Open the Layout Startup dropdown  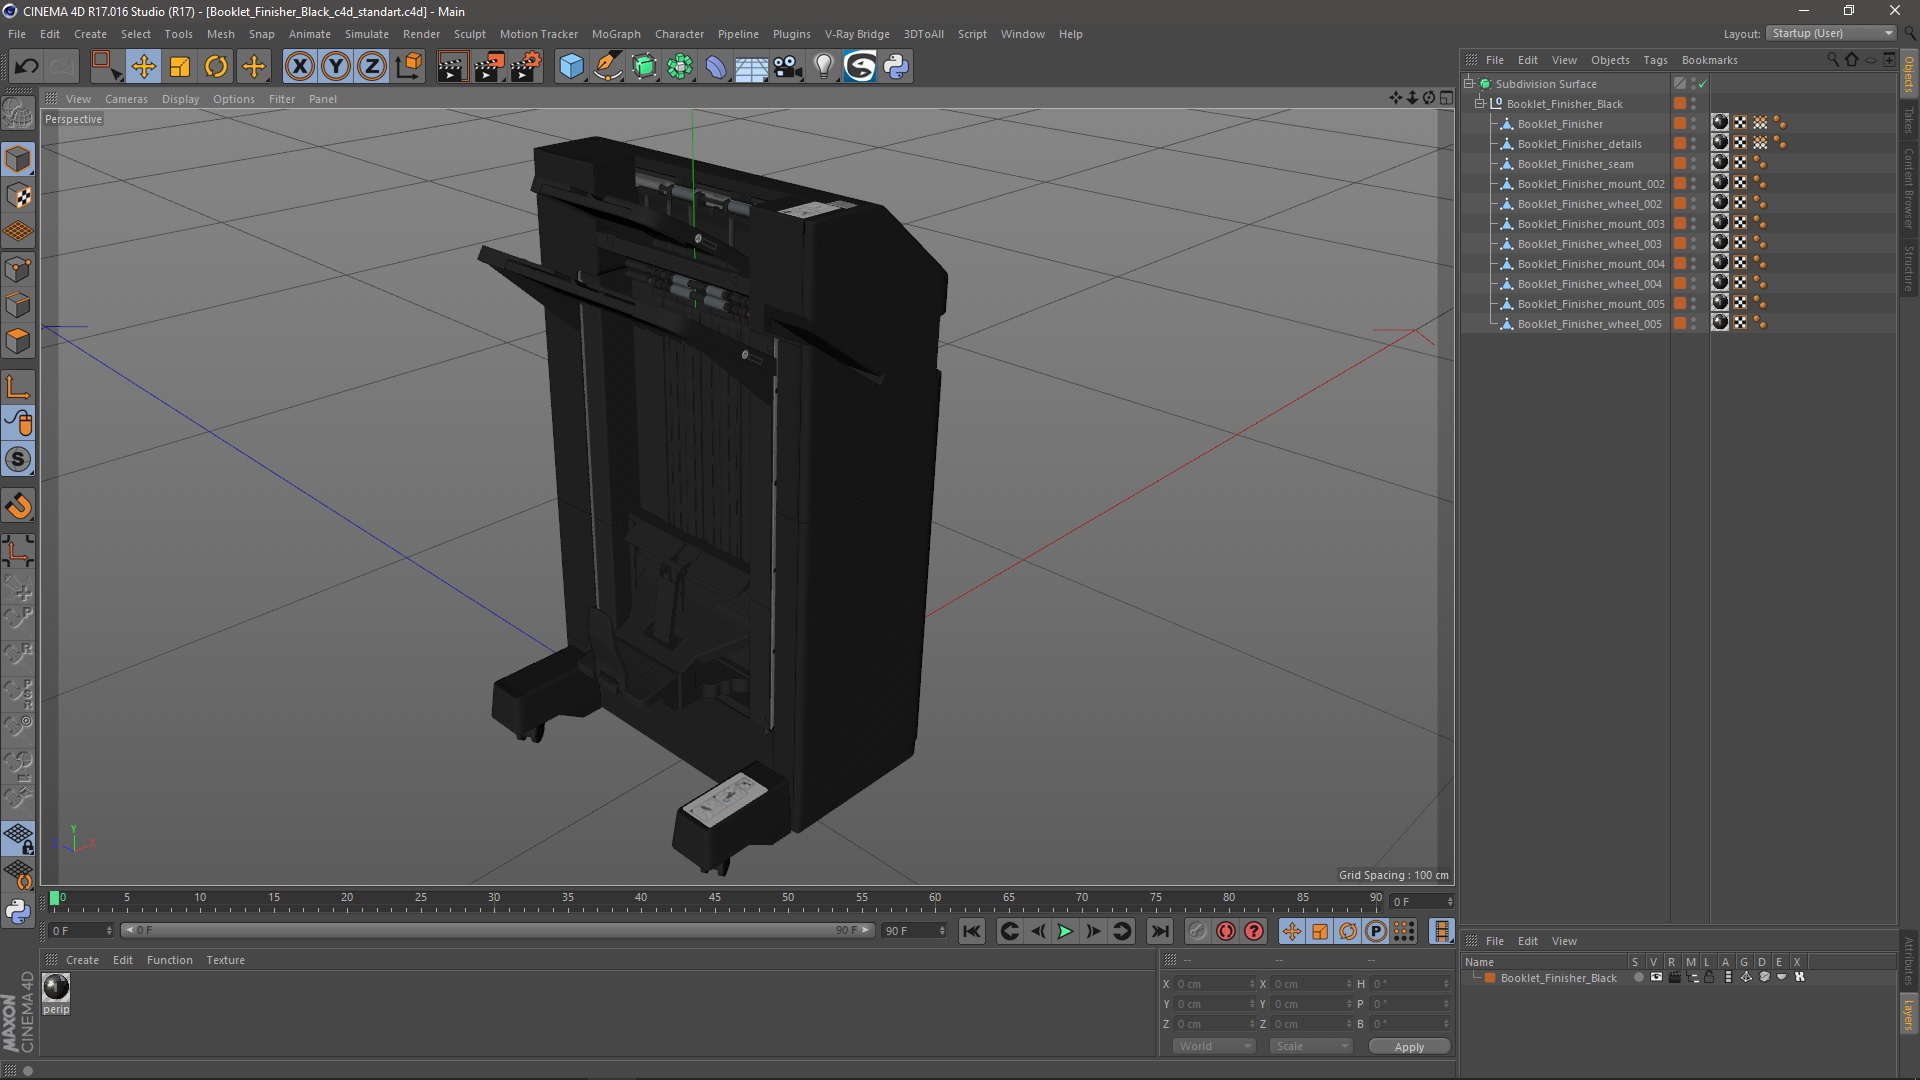pyautogui.click(x=1832, y=33)
